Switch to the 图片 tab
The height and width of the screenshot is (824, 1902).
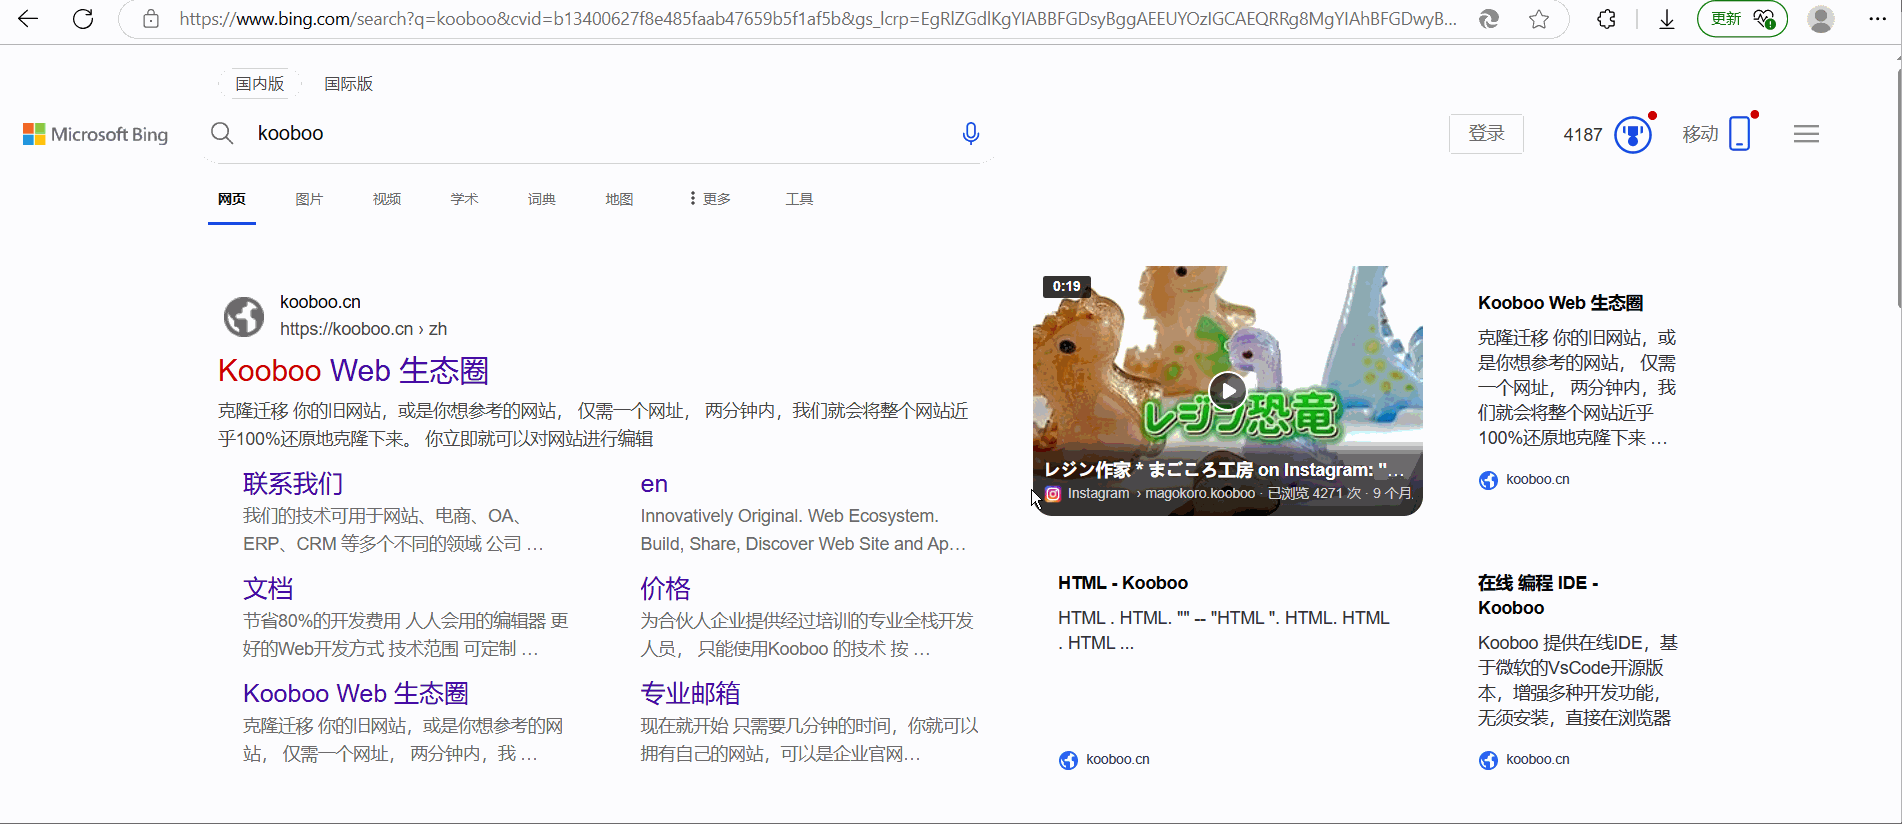point(309,199)
